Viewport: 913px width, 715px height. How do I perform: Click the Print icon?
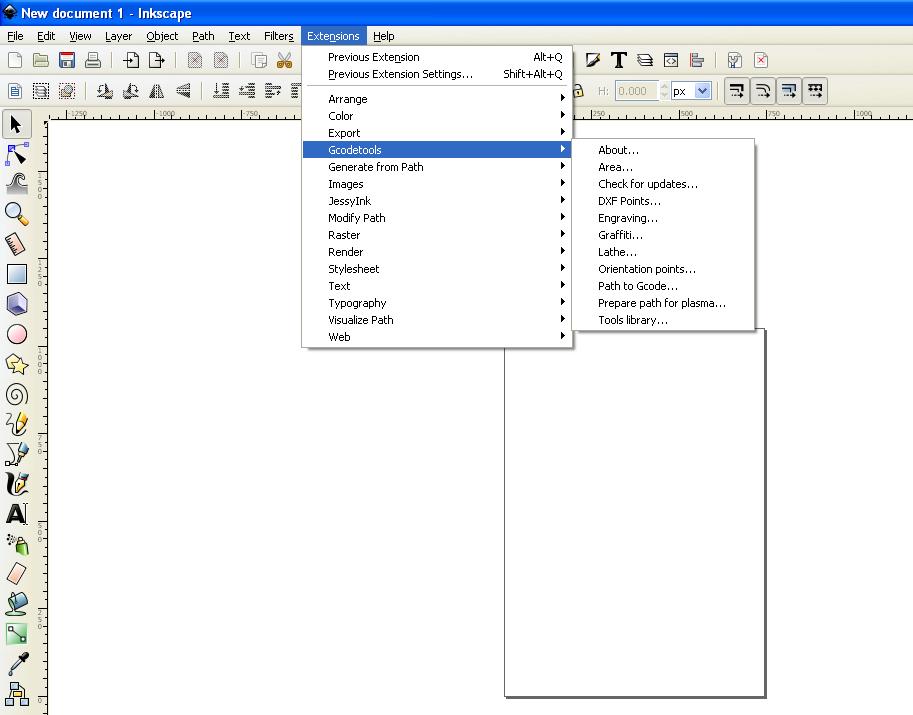93,60
